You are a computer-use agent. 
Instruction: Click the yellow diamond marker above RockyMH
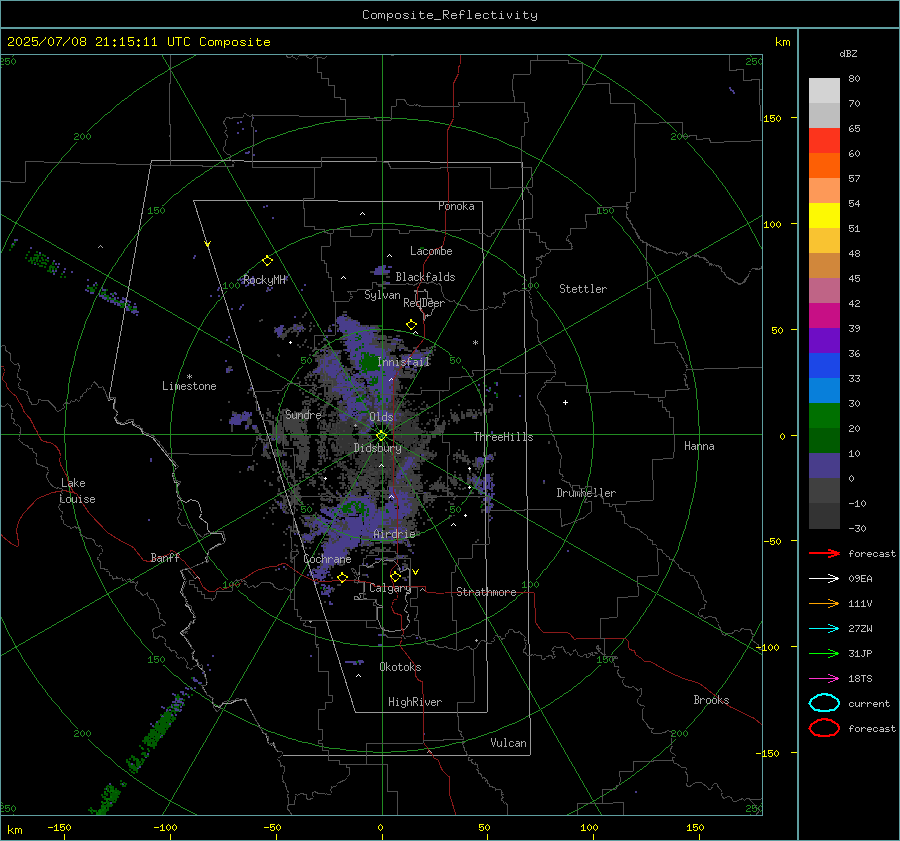[267, 261]
